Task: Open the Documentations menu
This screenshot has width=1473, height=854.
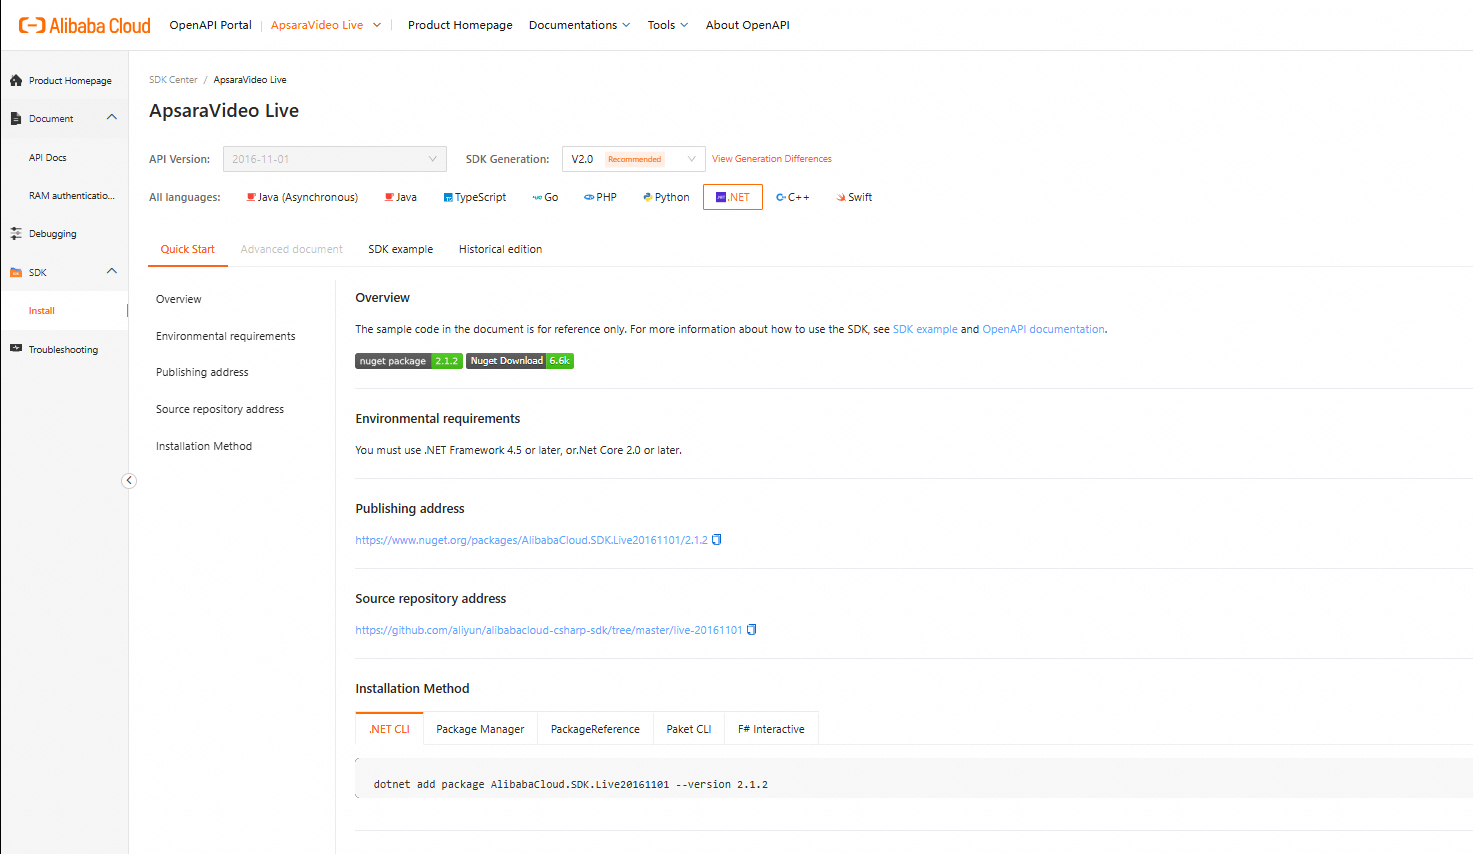Action: tap(579, 25)
